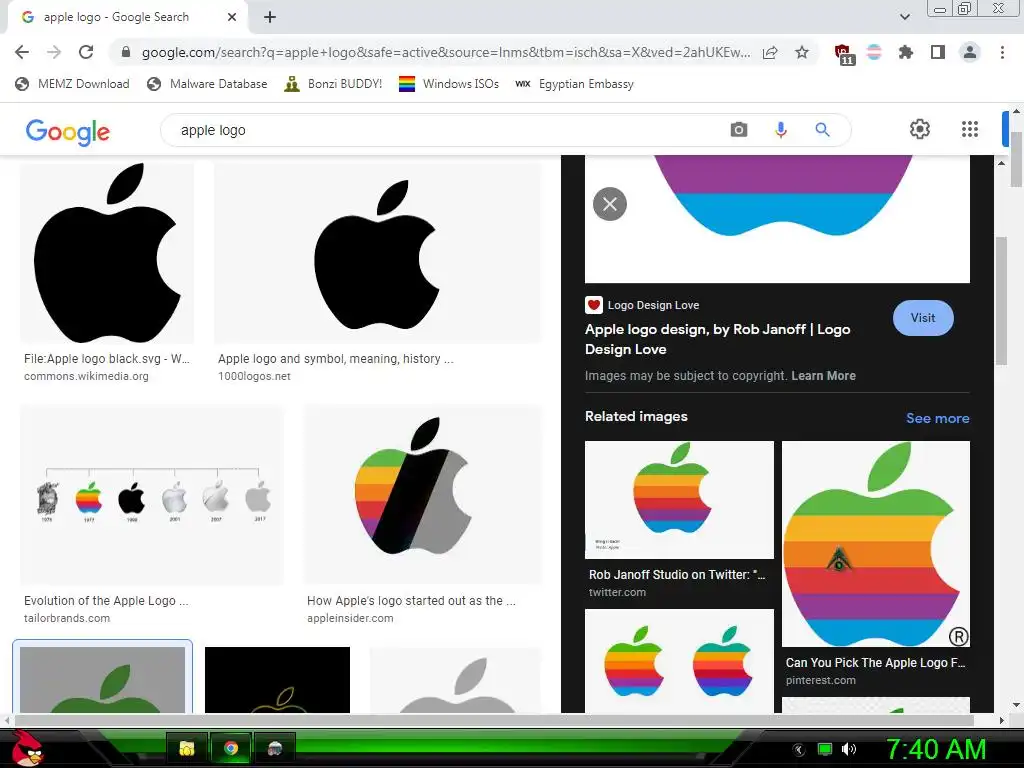Click the Can You Pick The Apple Logo caption
1024x768 pixels.
(x=875, y=662)
